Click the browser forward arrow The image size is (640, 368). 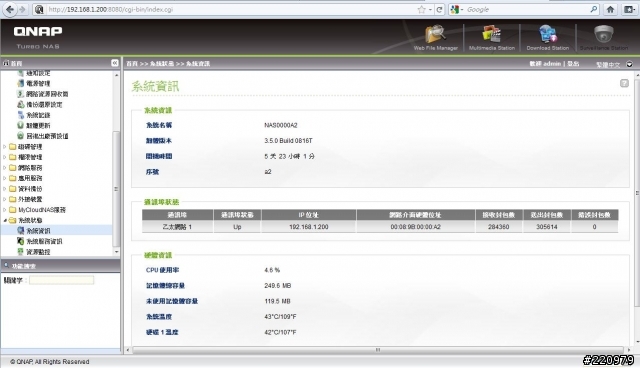tap(22, 9)
